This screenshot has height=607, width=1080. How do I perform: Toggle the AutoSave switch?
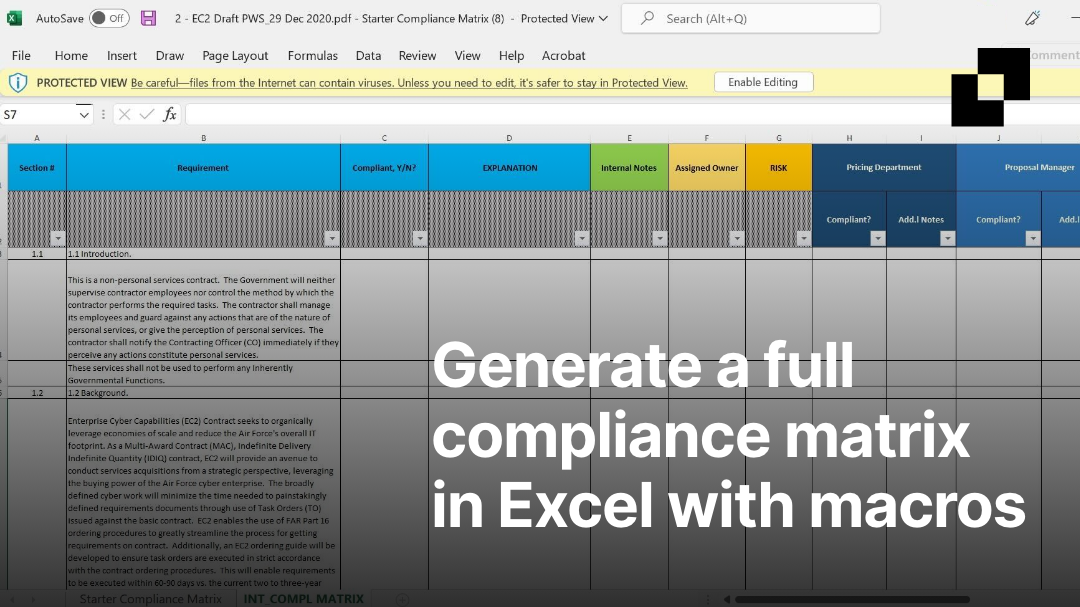coord(108,18)
